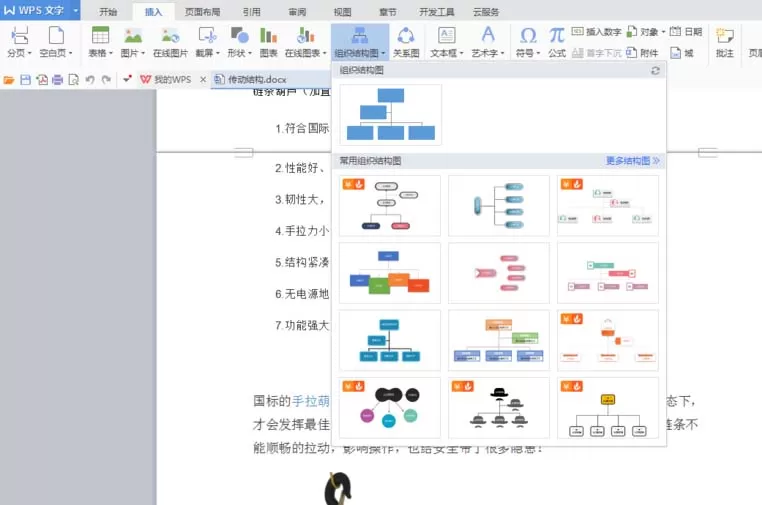762x505 pixels.
Task: Undo the last action
Action: click(x=90, y=80)
